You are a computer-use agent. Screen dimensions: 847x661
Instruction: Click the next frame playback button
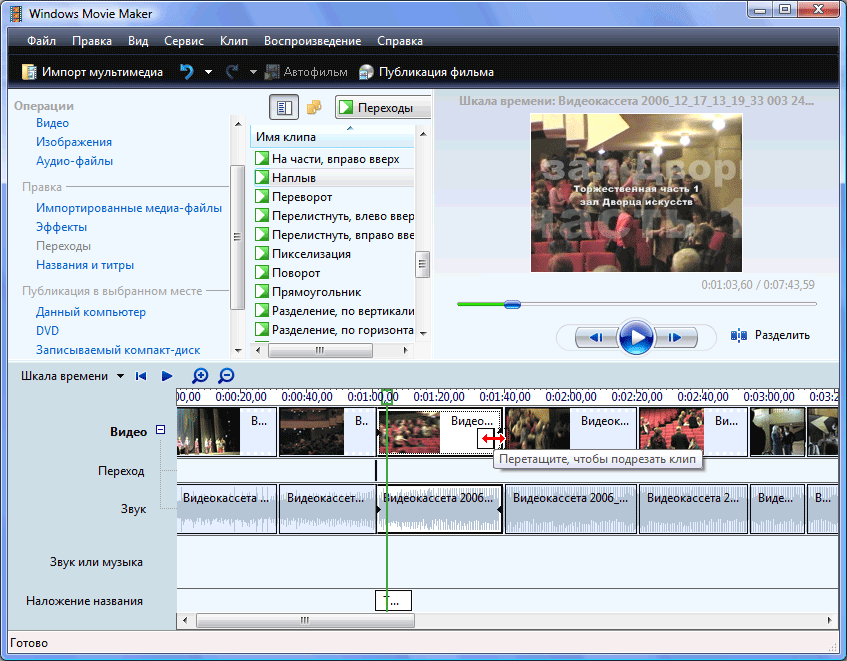tap(675, 338)
